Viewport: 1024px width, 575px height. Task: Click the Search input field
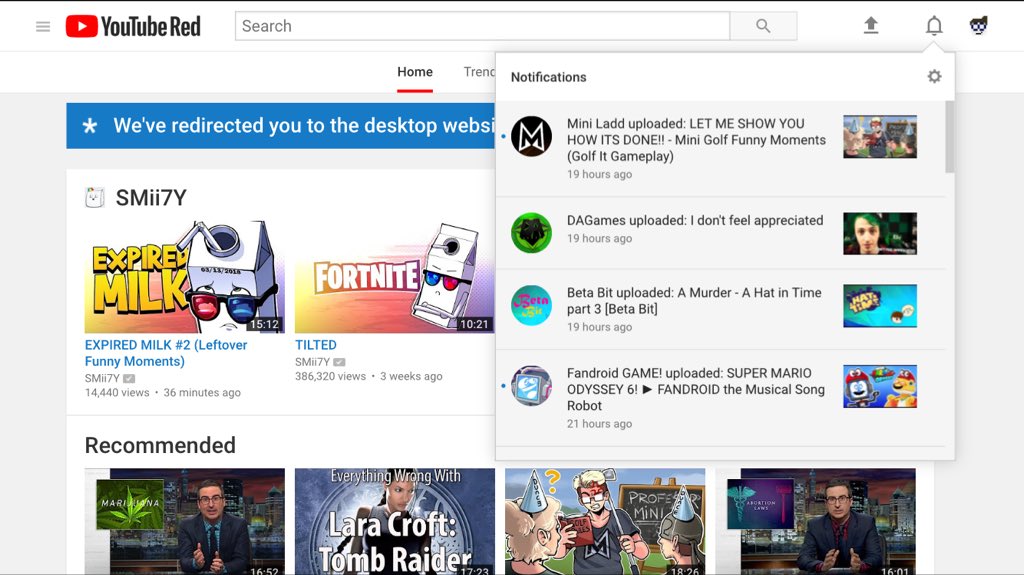tap(483, 26)
